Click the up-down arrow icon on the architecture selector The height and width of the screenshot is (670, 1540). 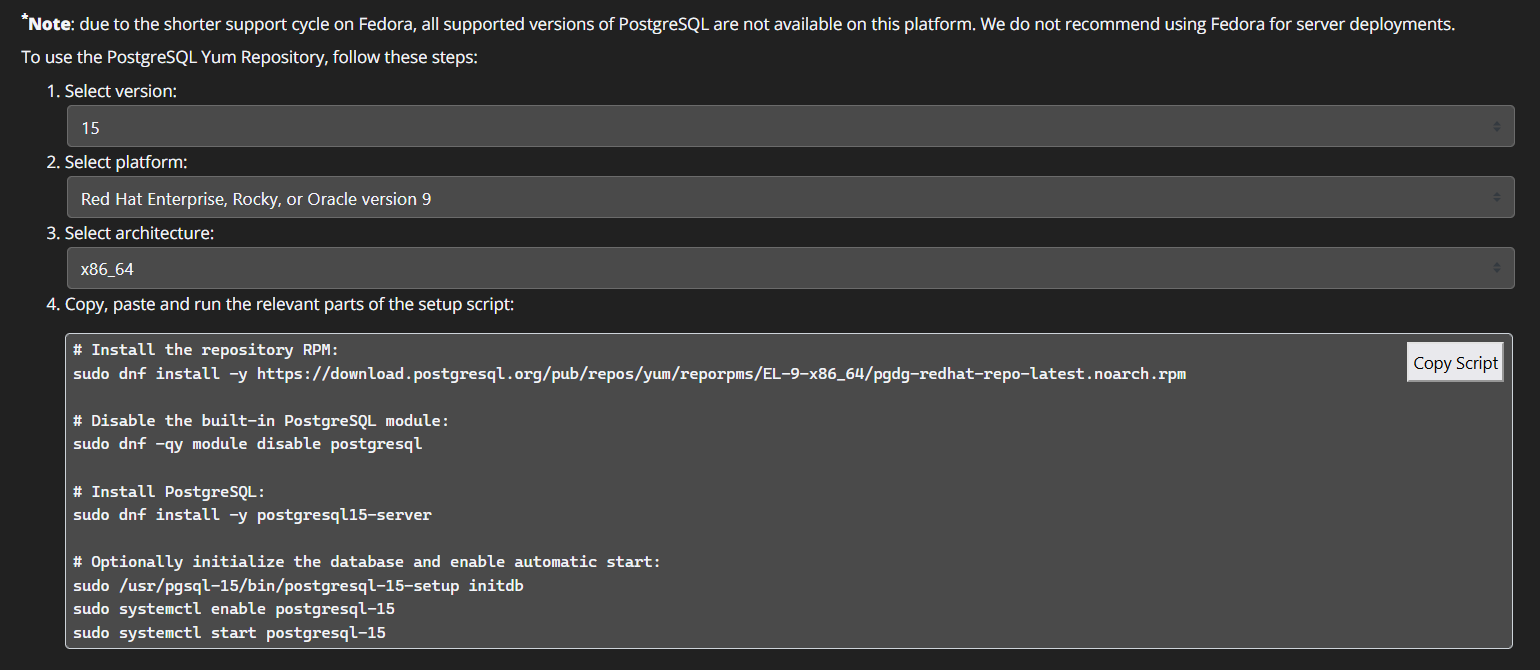coord(1496,268)
